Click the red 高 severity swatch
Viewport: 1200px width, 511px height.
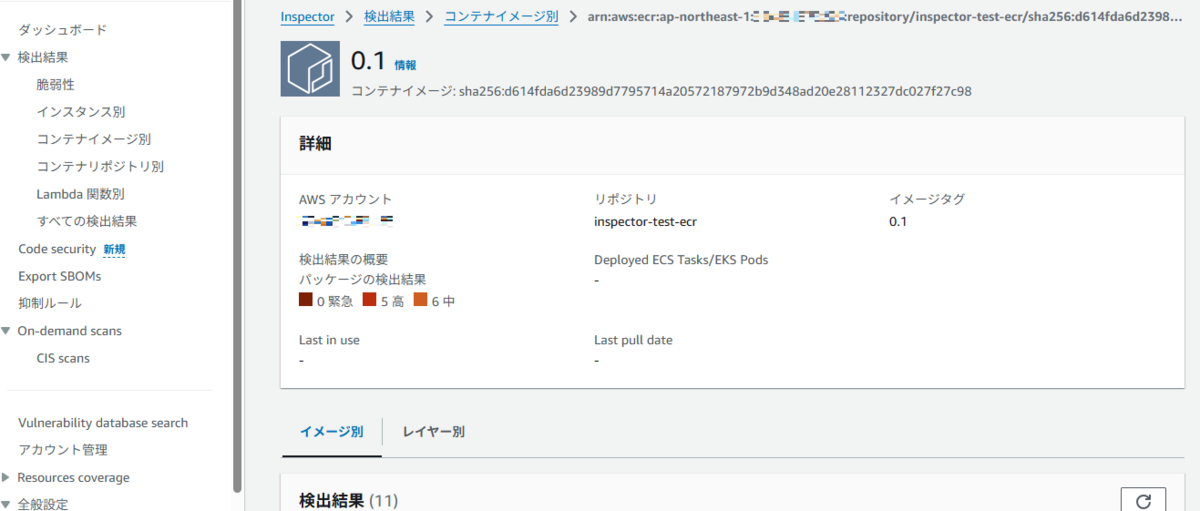370,300
